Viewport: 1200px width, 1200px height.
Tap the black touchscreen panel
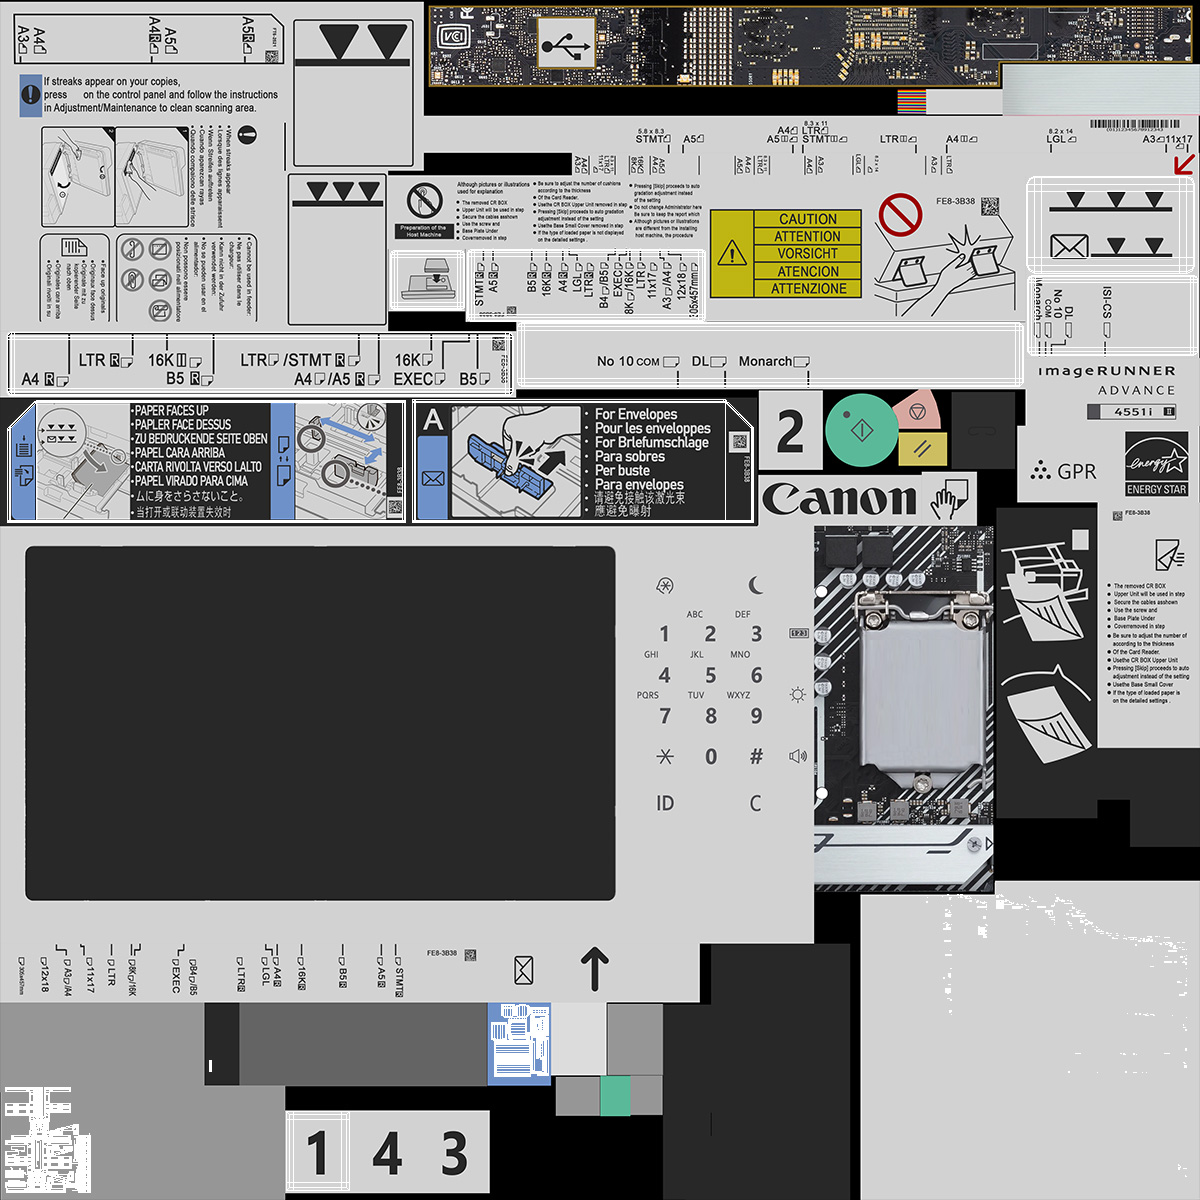[320, 723]
